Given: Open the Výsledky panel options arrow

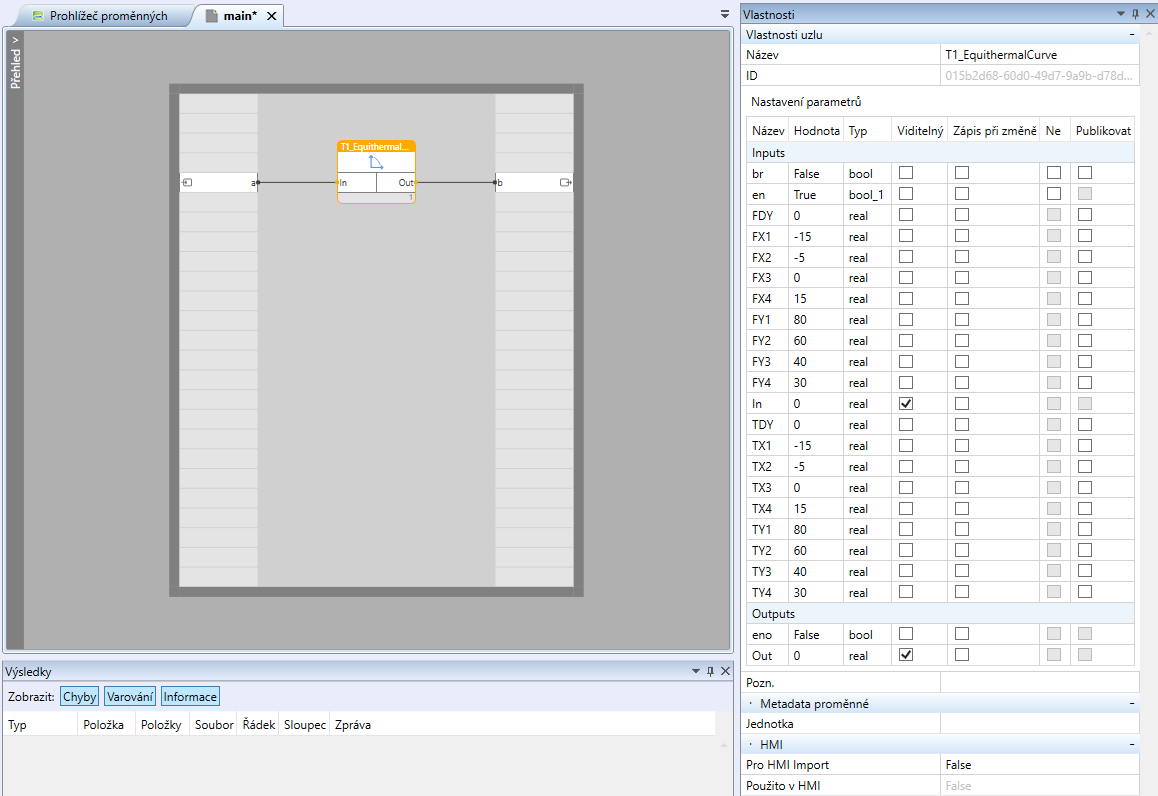Looking at the screenshot, I should pyautogui.click(x=696, y=671).
